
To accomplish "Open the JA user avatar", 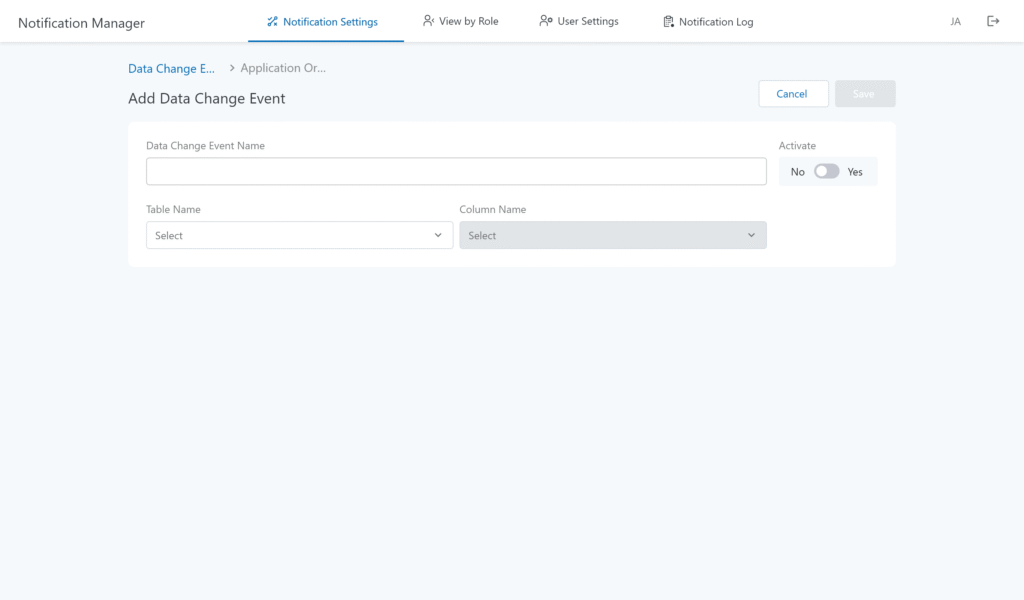I will coord(955,21).
